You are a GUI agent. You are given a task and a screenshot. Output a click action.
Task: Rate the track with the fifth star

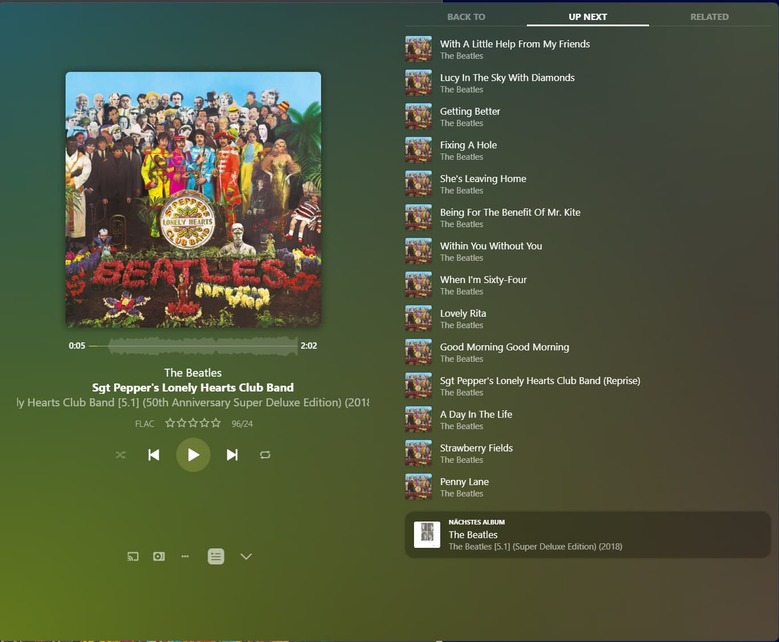pyautogui.click(x=216, y=423)
